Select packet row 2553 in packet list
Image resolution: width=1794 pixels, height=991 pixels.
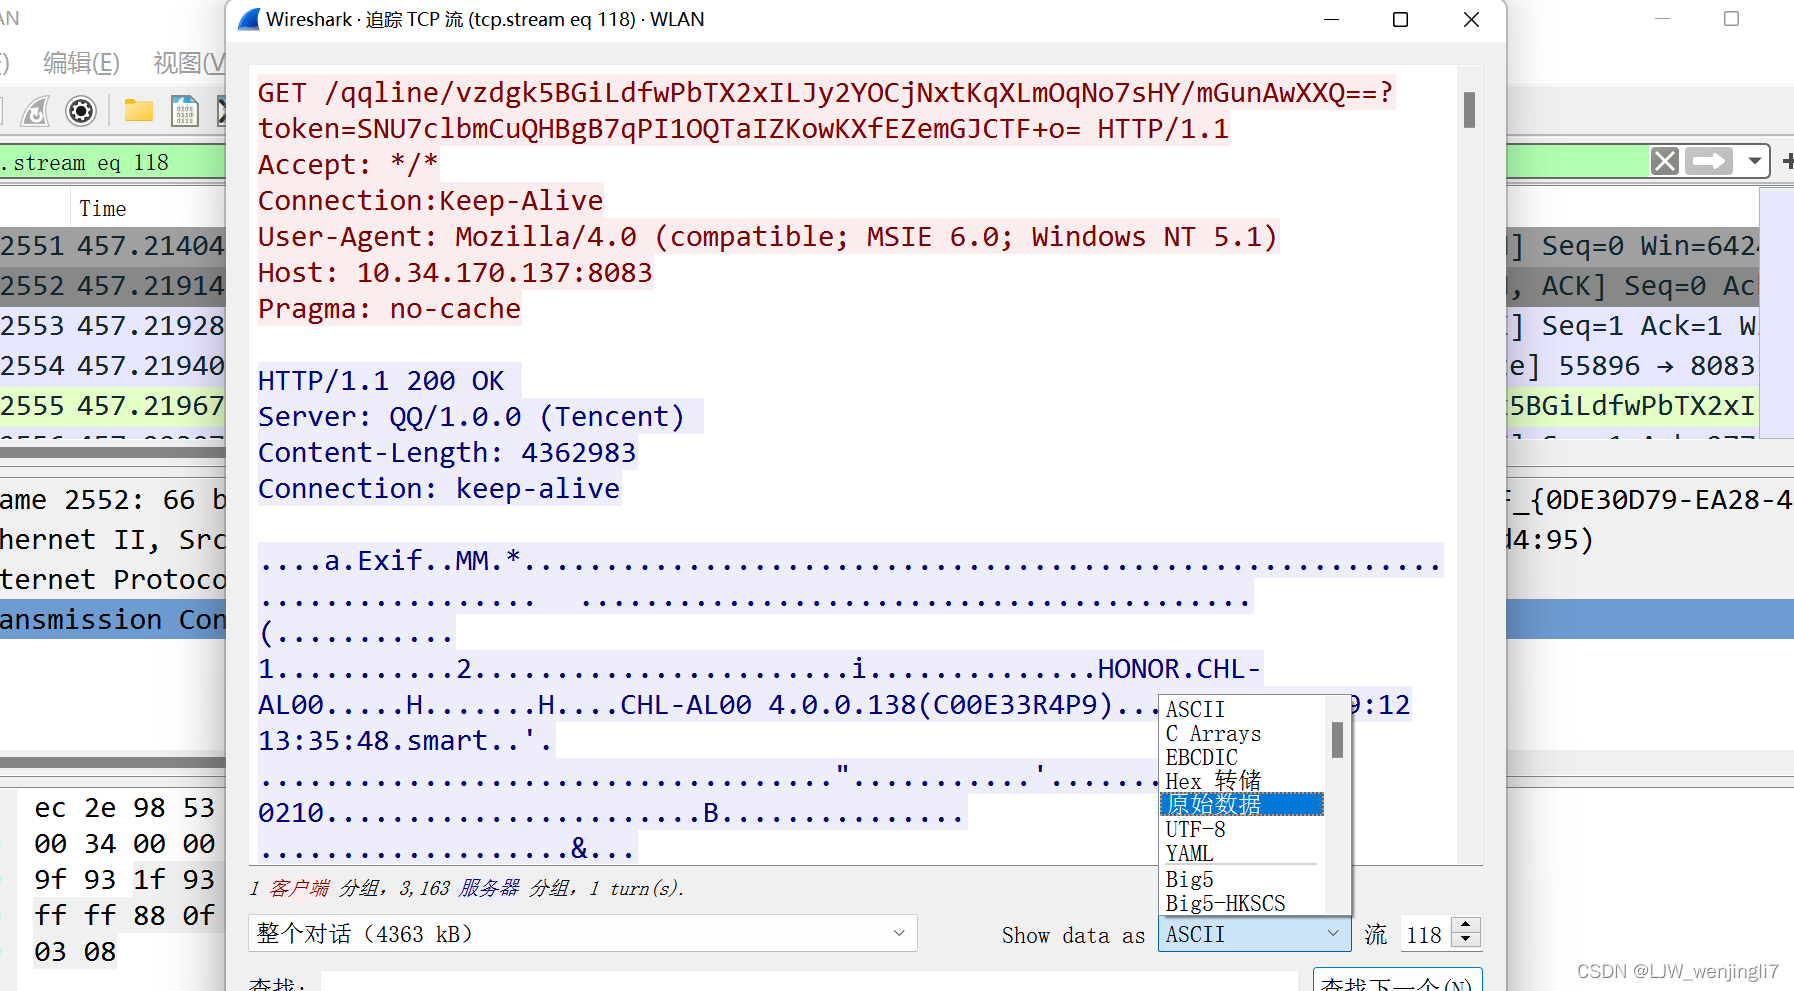112,325
